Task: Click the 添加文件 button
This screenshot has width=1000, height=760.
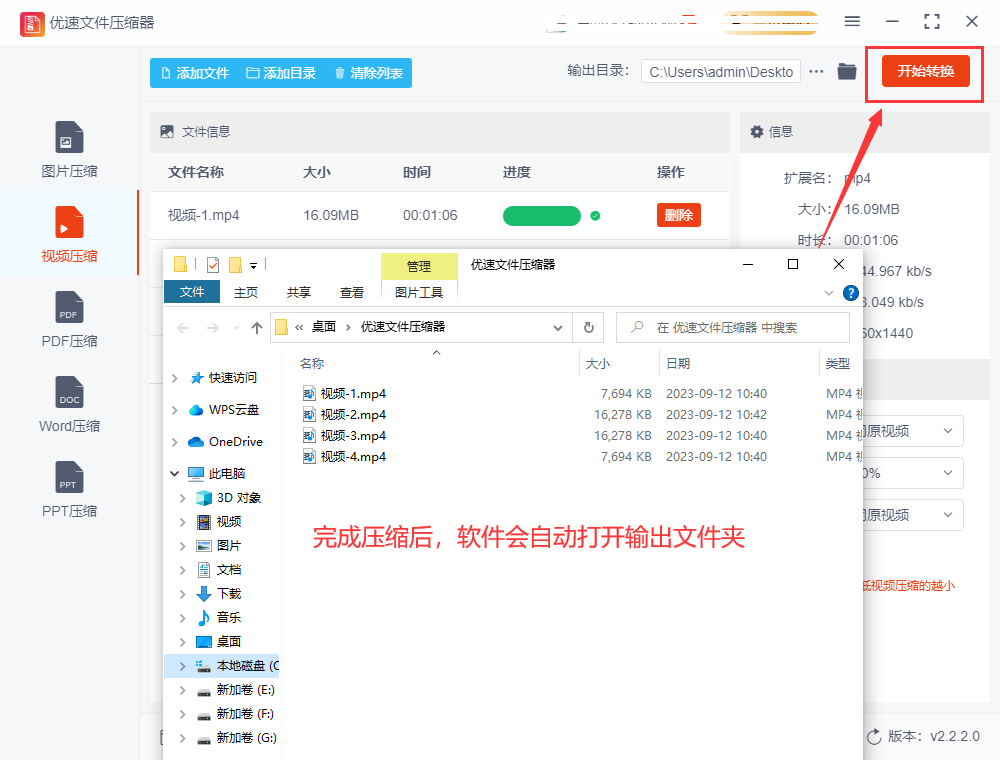Action: click(x=195, y=73)
